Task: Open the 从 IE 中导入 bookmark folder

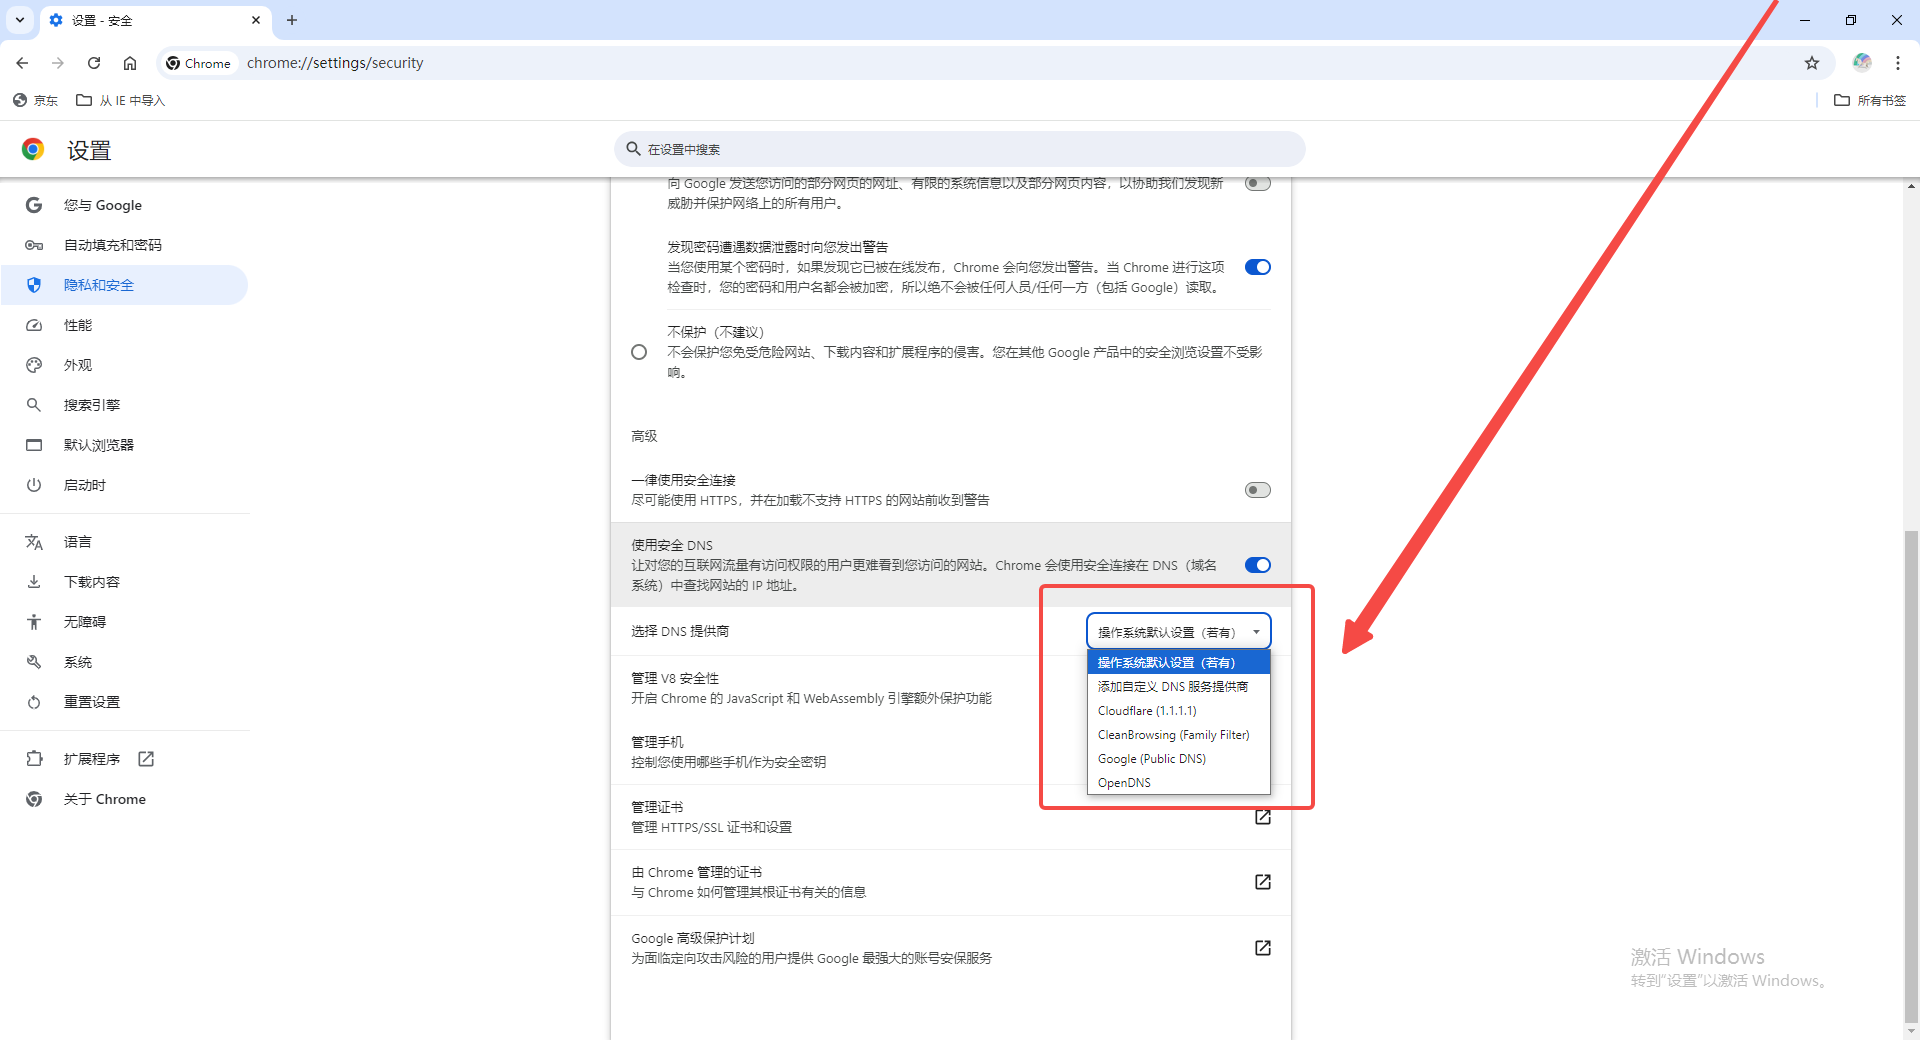Action: coord(121,100)
